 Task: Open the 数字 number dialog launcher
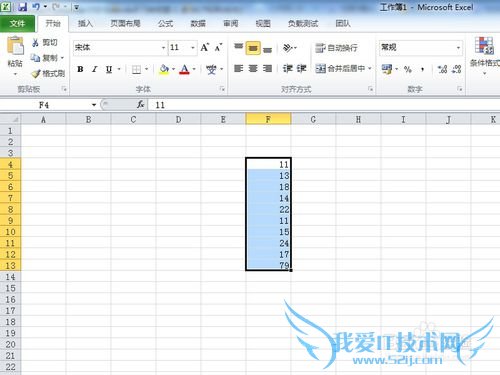[x=460, y=89]
